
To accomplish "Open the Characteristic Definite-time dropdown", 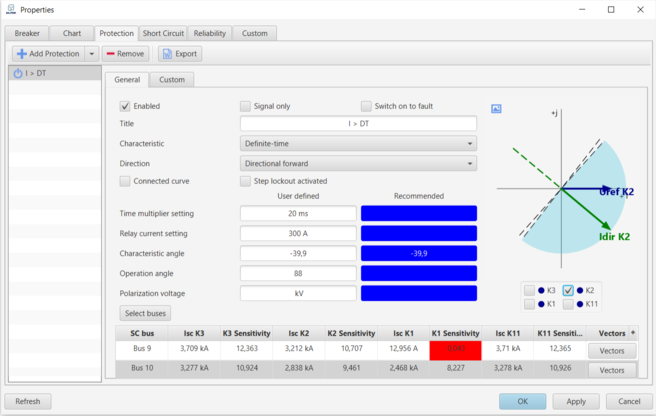I will tap(358, 144).
